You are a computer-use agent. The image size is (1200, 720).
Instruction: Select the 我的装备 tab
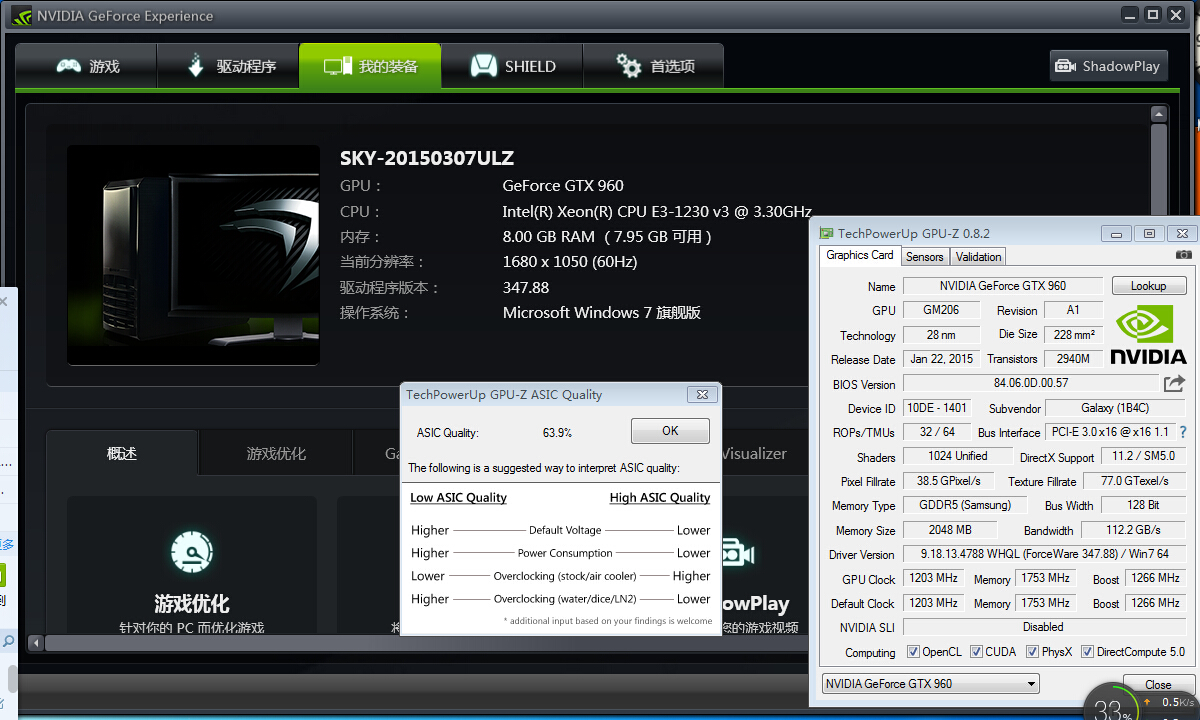click(x=370, y=66)
